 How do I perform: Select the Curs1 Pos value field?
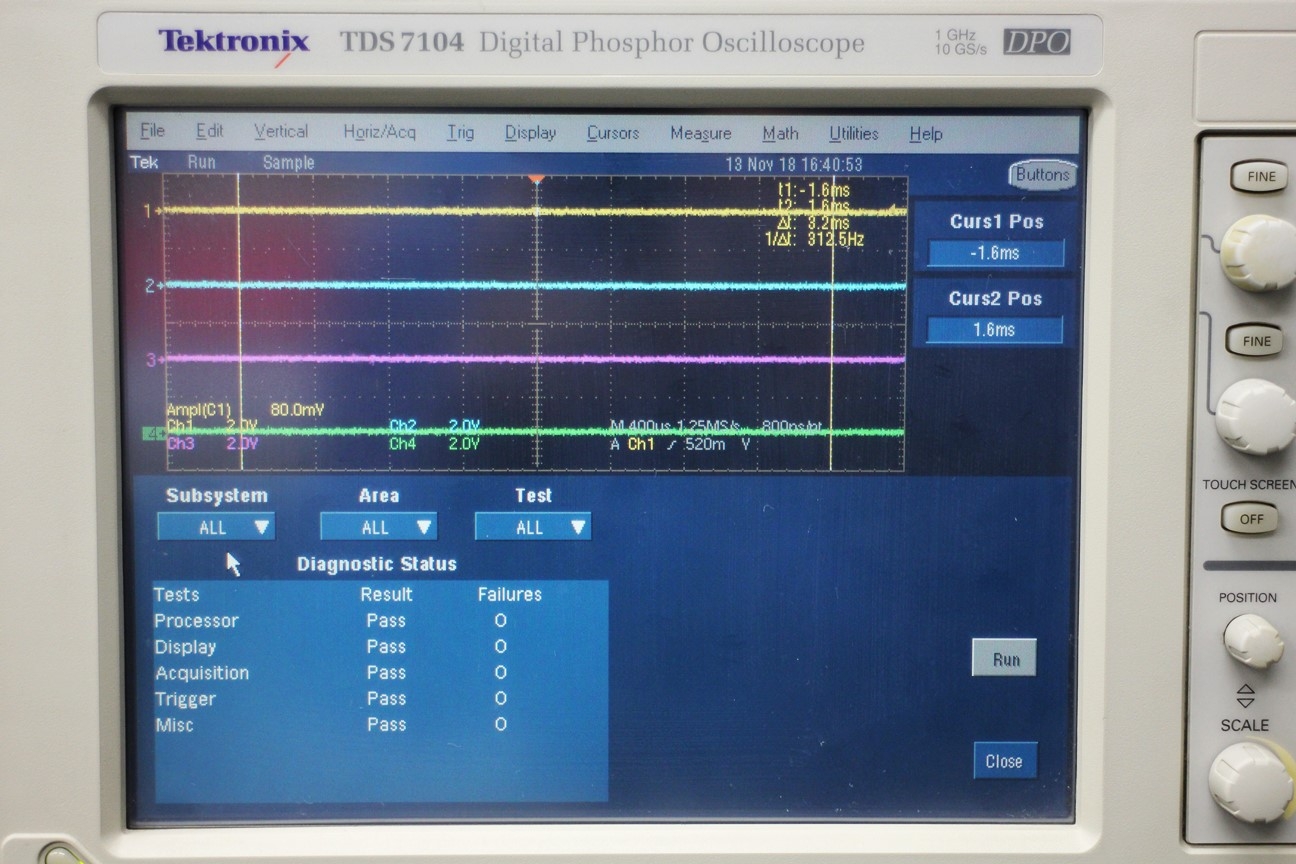(995, 253)
